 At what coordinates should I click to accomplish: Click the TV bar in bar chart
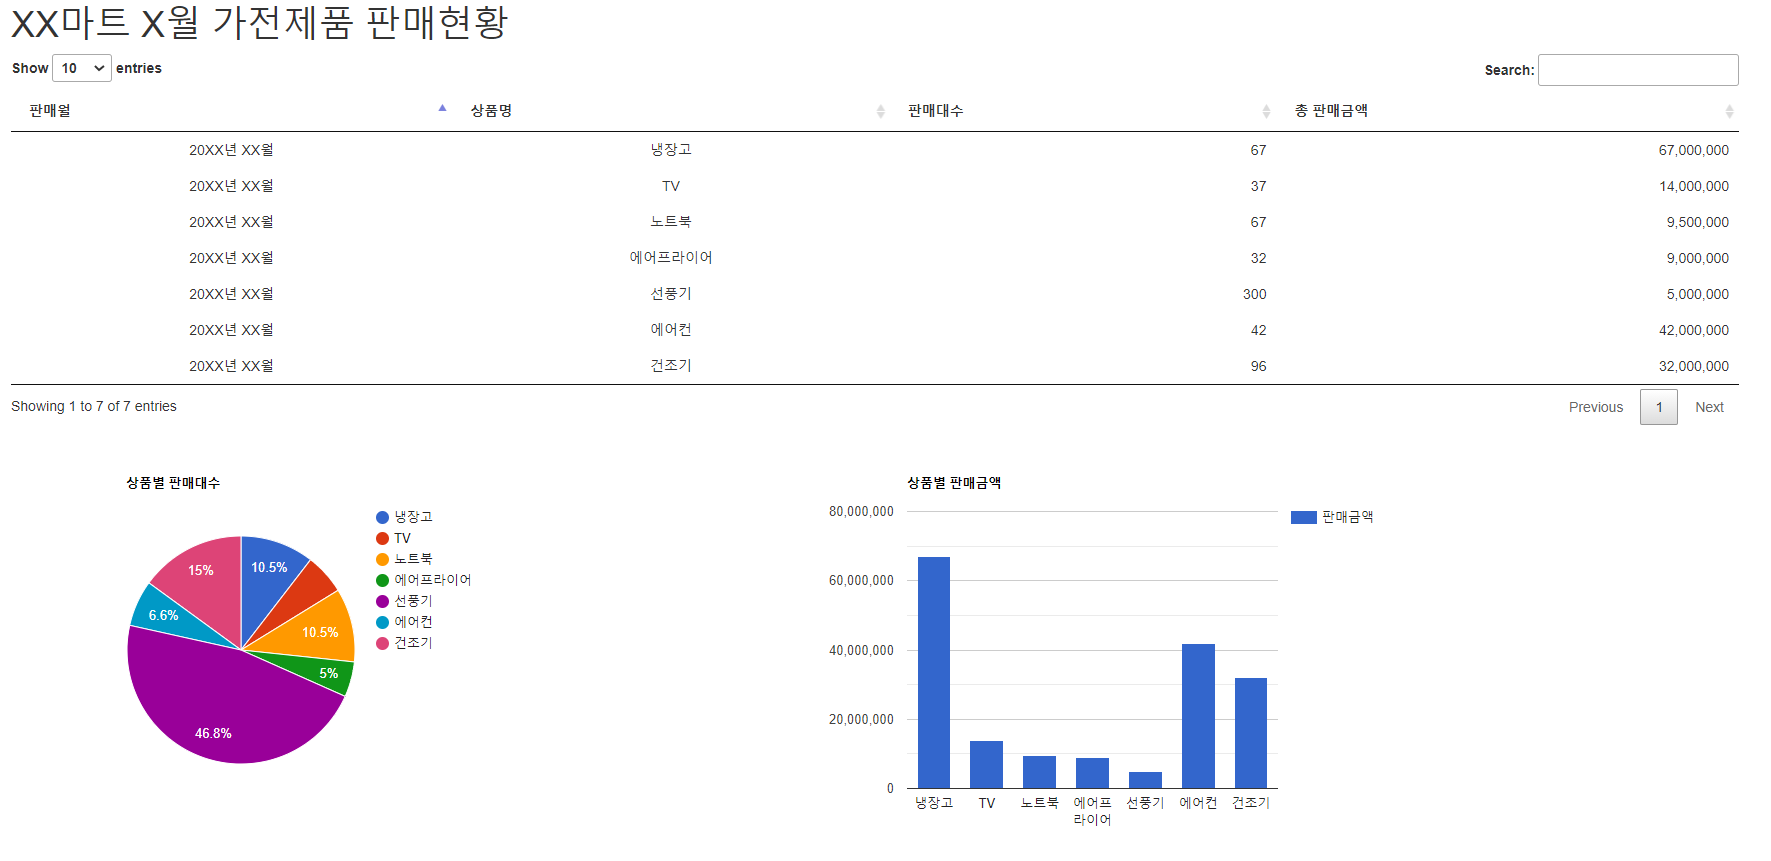click(987, 764)
